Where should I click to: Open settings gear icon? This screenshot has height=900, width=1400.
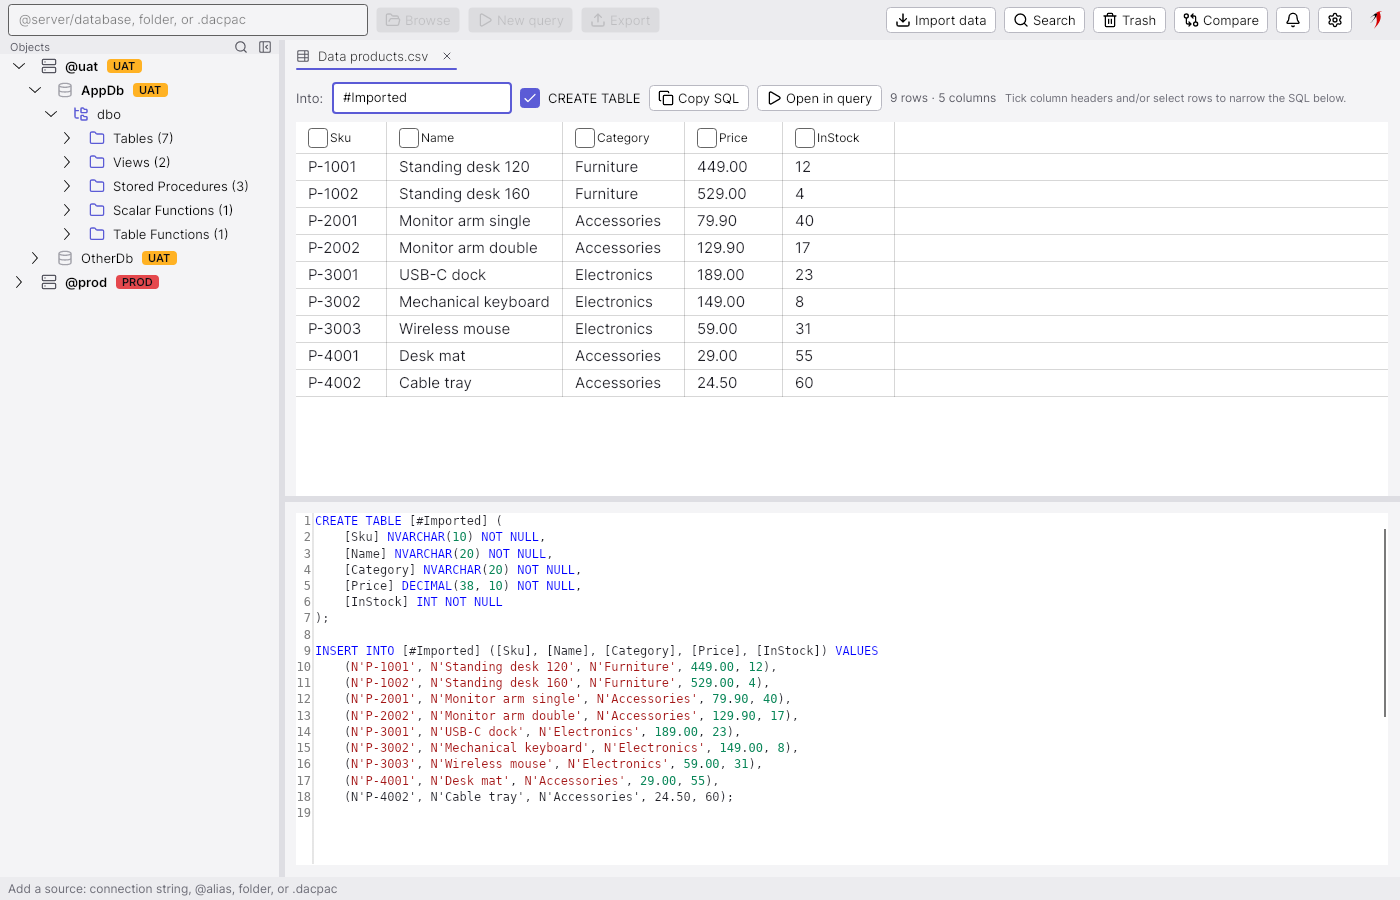click(x=1335, y=20)
